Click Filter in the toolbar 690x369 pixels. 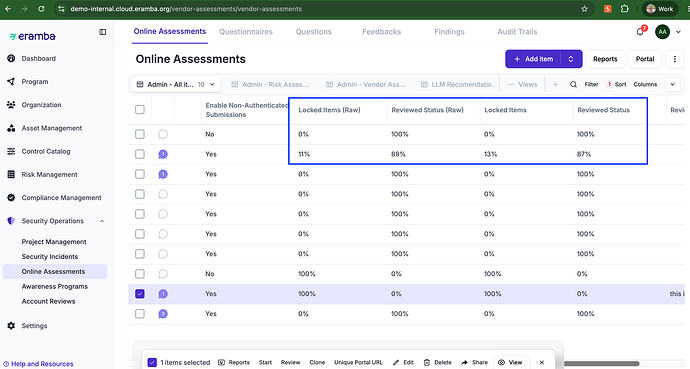coord(591,84)
